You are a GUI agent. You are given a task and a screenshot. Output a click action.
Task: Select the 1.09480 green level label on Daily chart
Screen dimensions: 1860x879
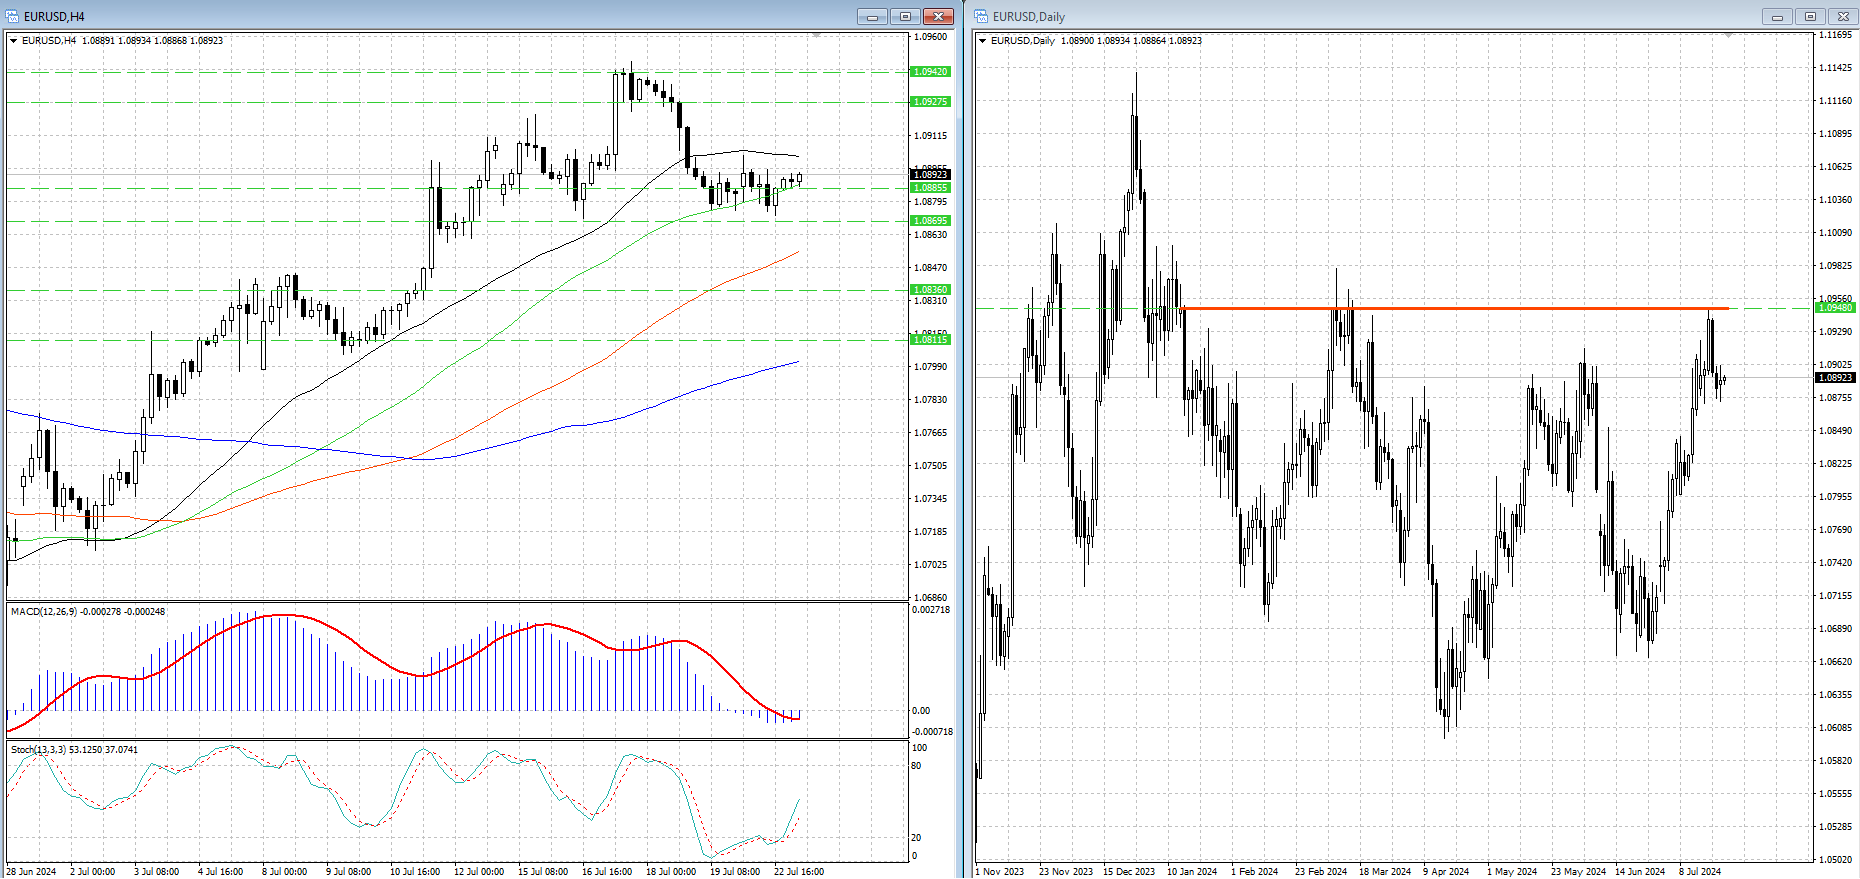pos(1835,308)
